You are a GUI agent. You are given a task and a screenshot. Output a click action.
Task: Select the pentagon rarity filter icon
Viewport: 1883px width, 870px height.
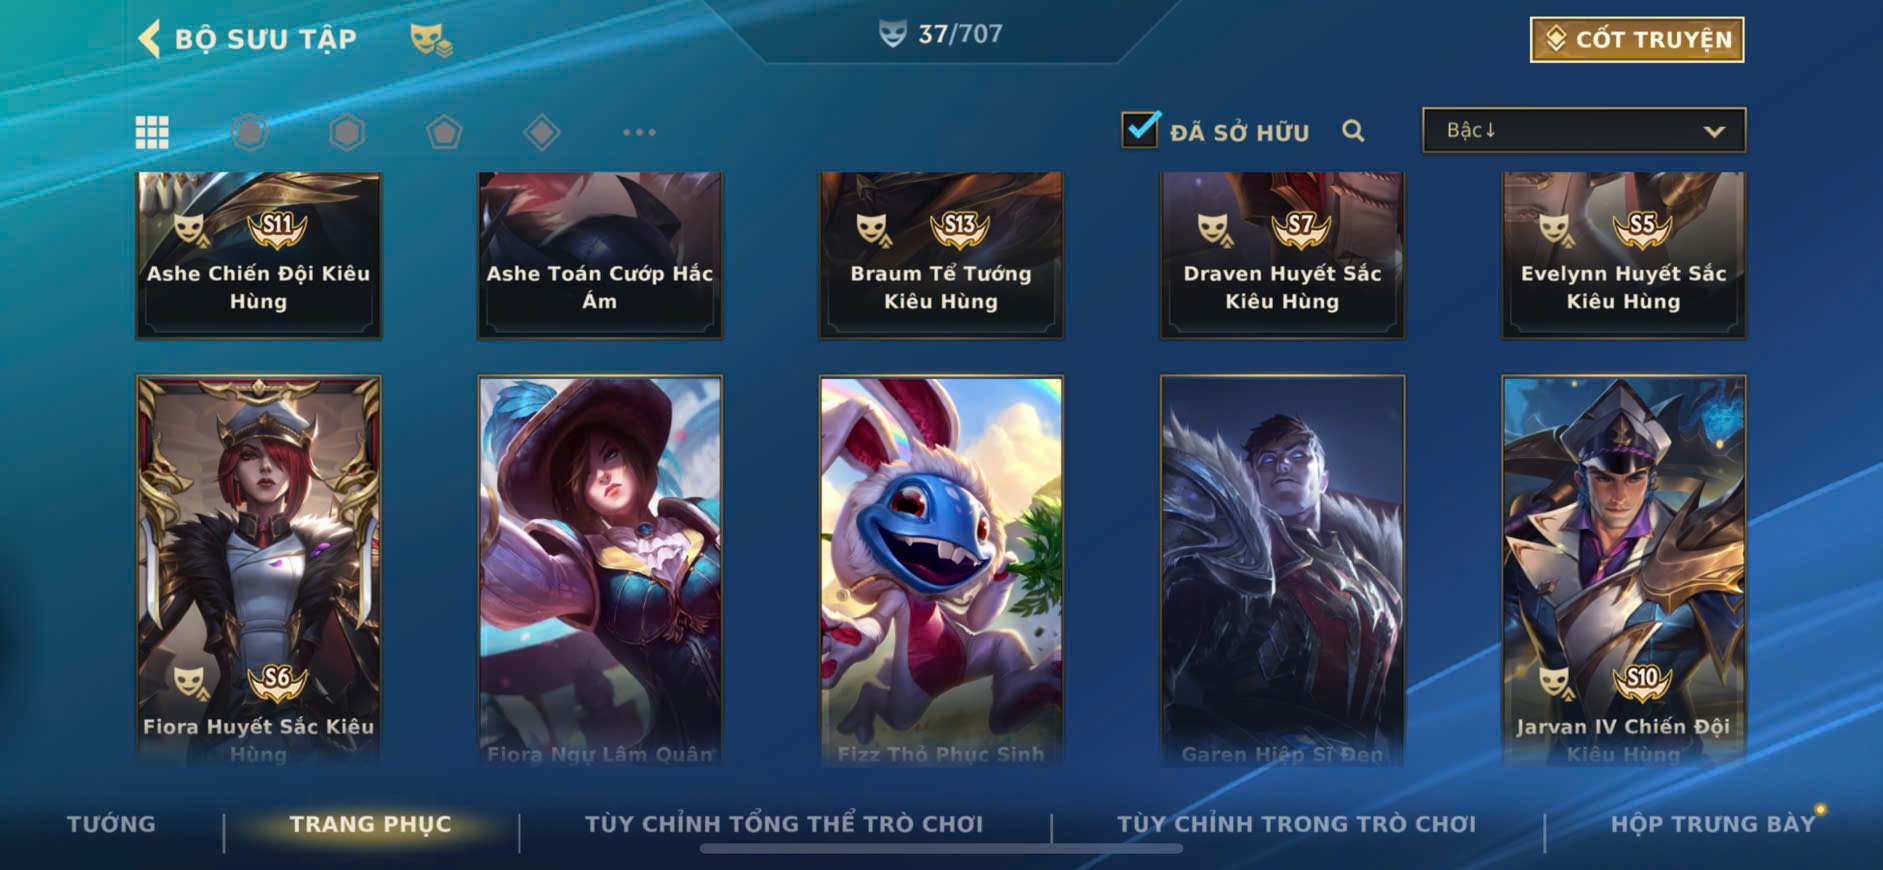pyautogui.click(x=444, y=132)
